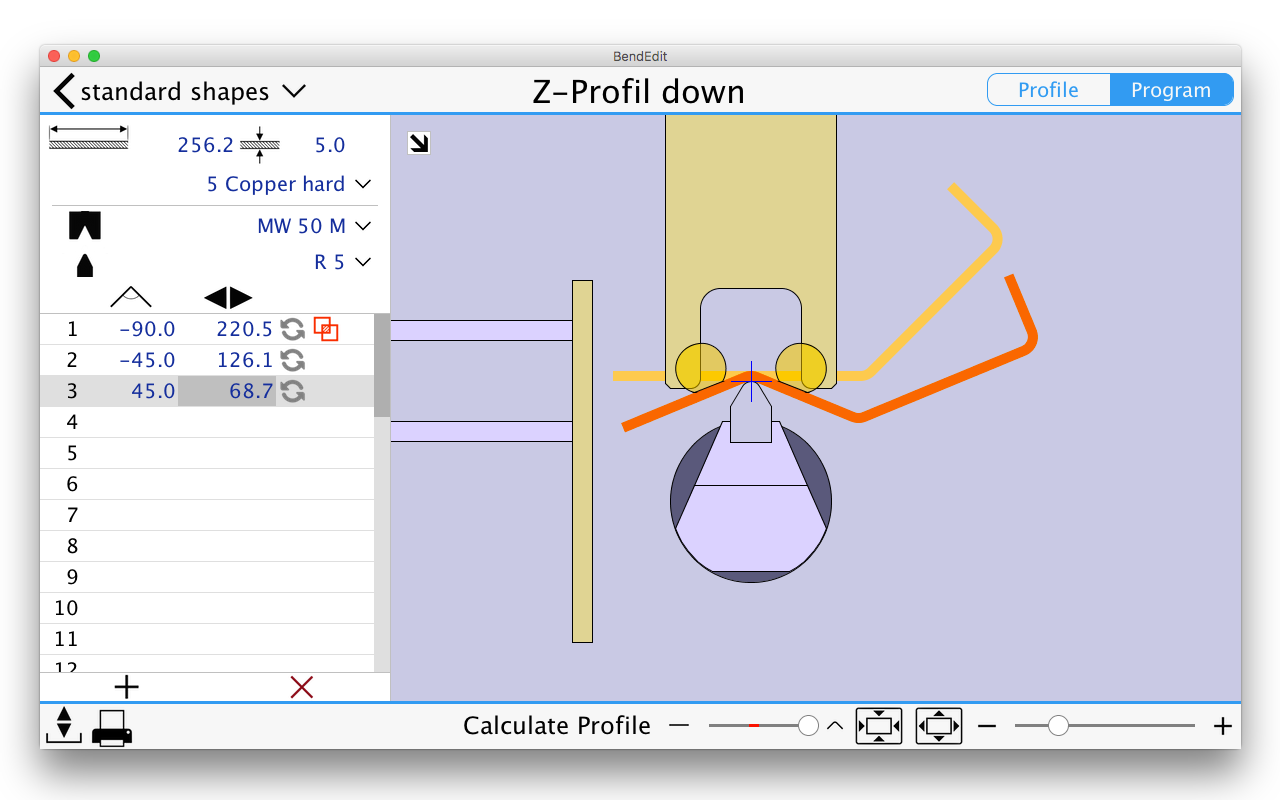The image size is (1280, 800).
Task: Click the zoom in plus button
Action: click(x=1222, y=726)
